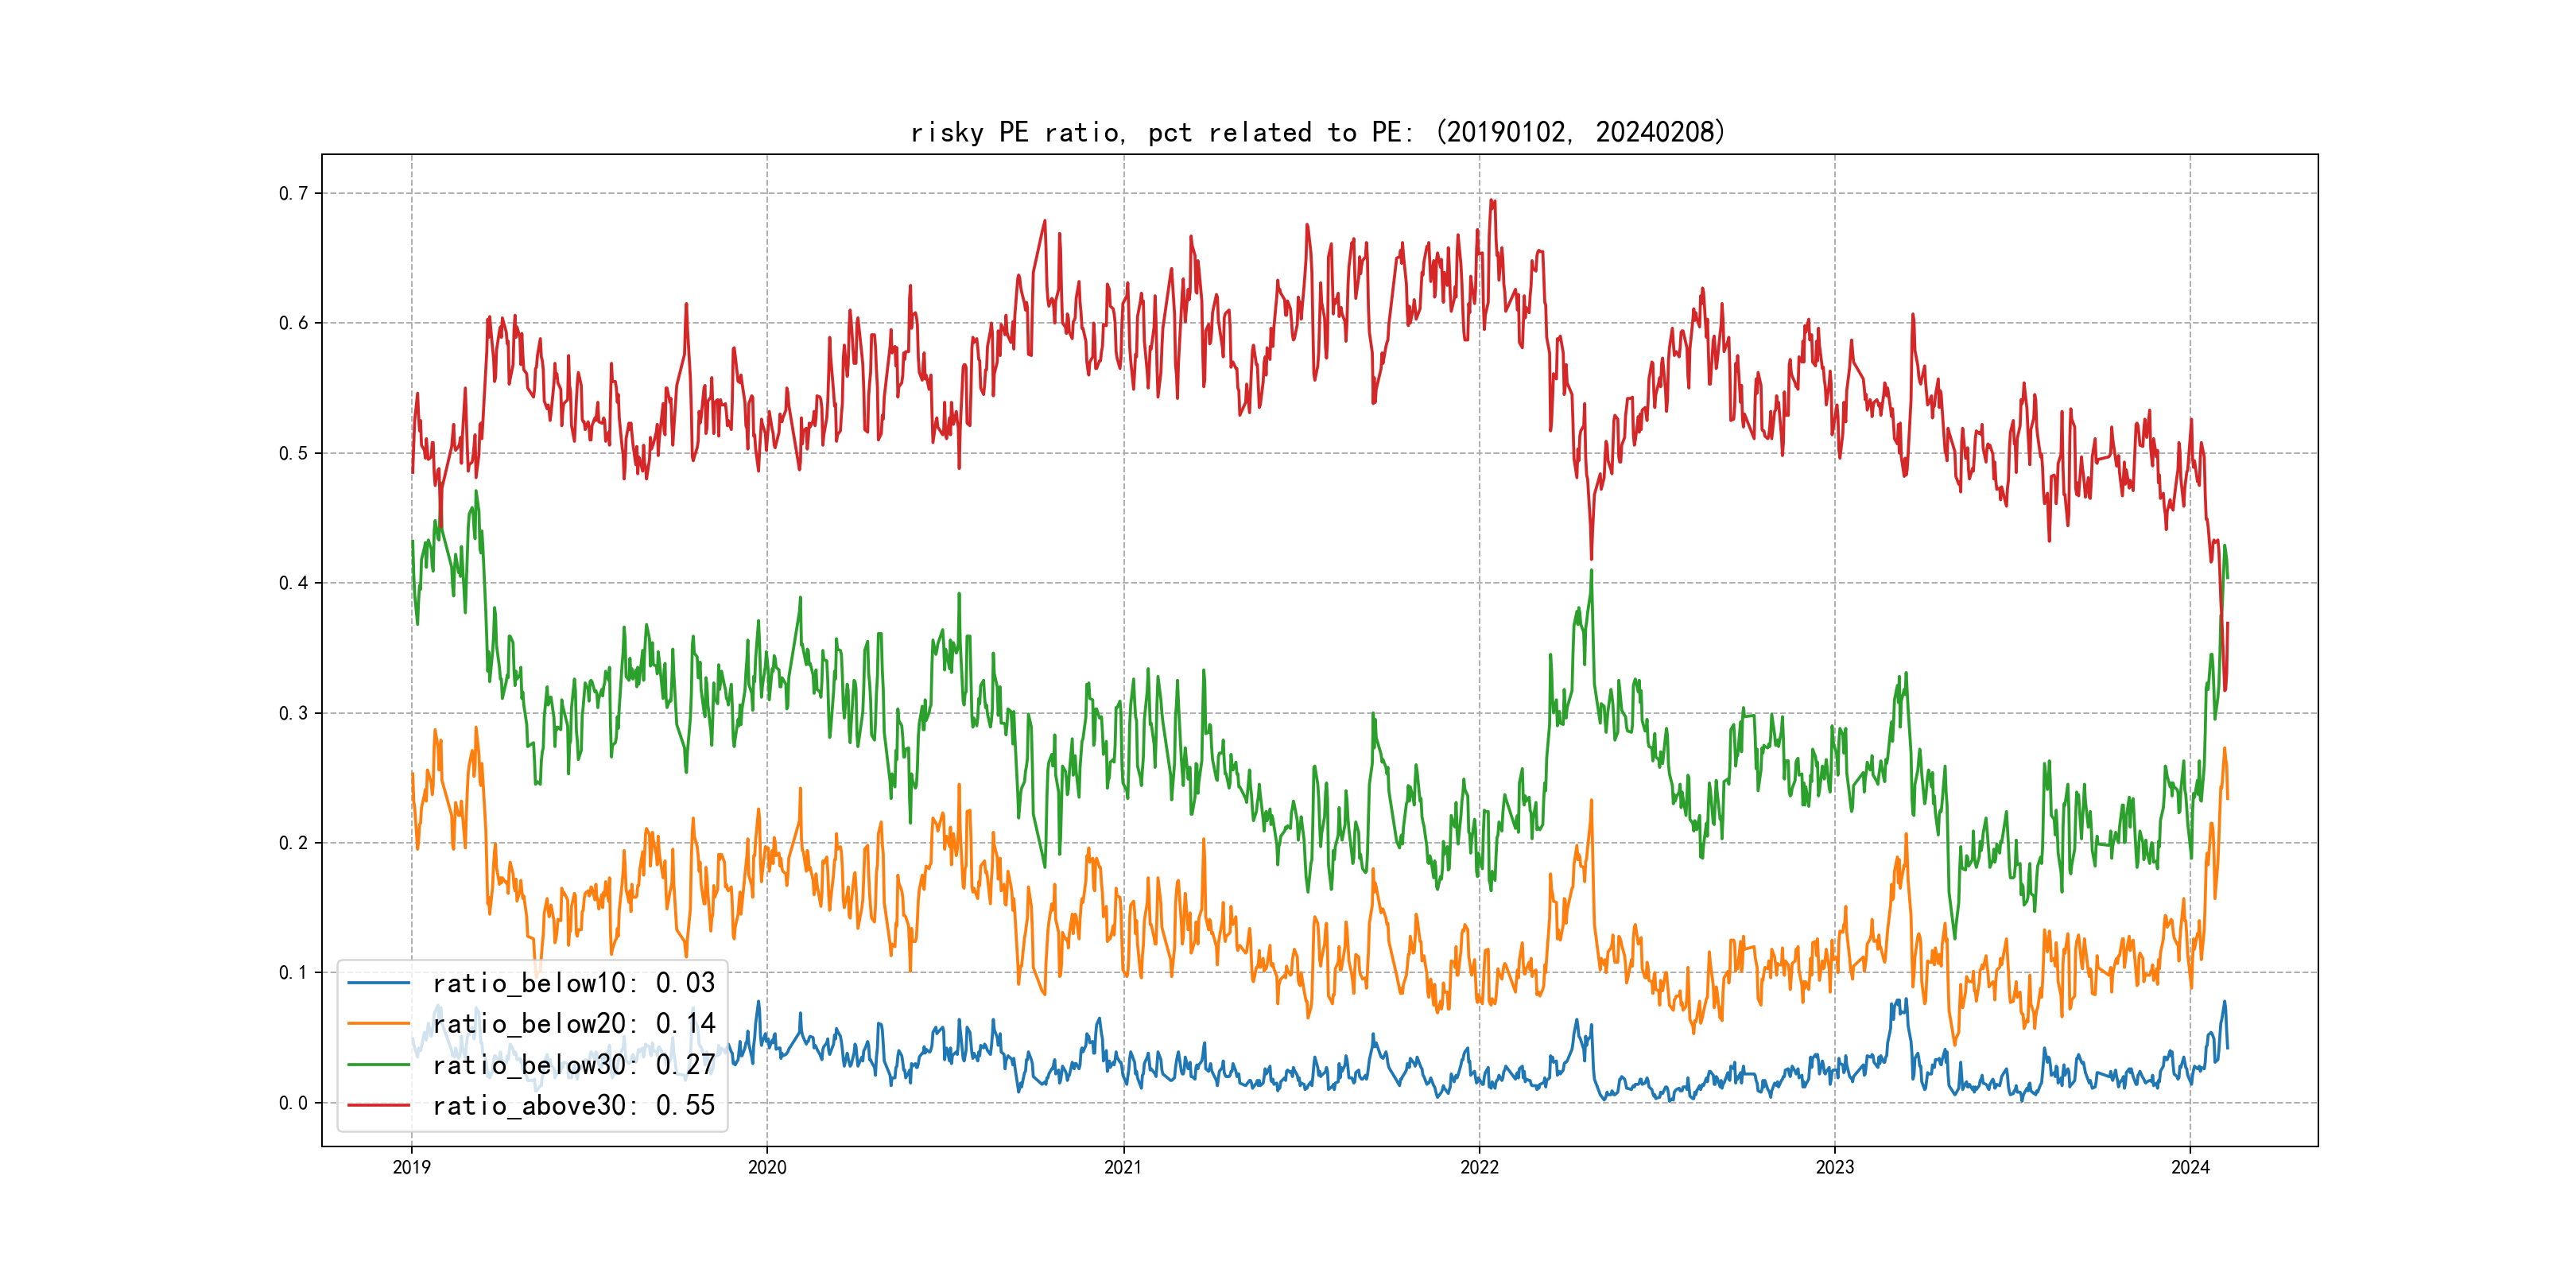Click the 2019 x-axis tick label

pyautogui.click(x=411, y=1167)
